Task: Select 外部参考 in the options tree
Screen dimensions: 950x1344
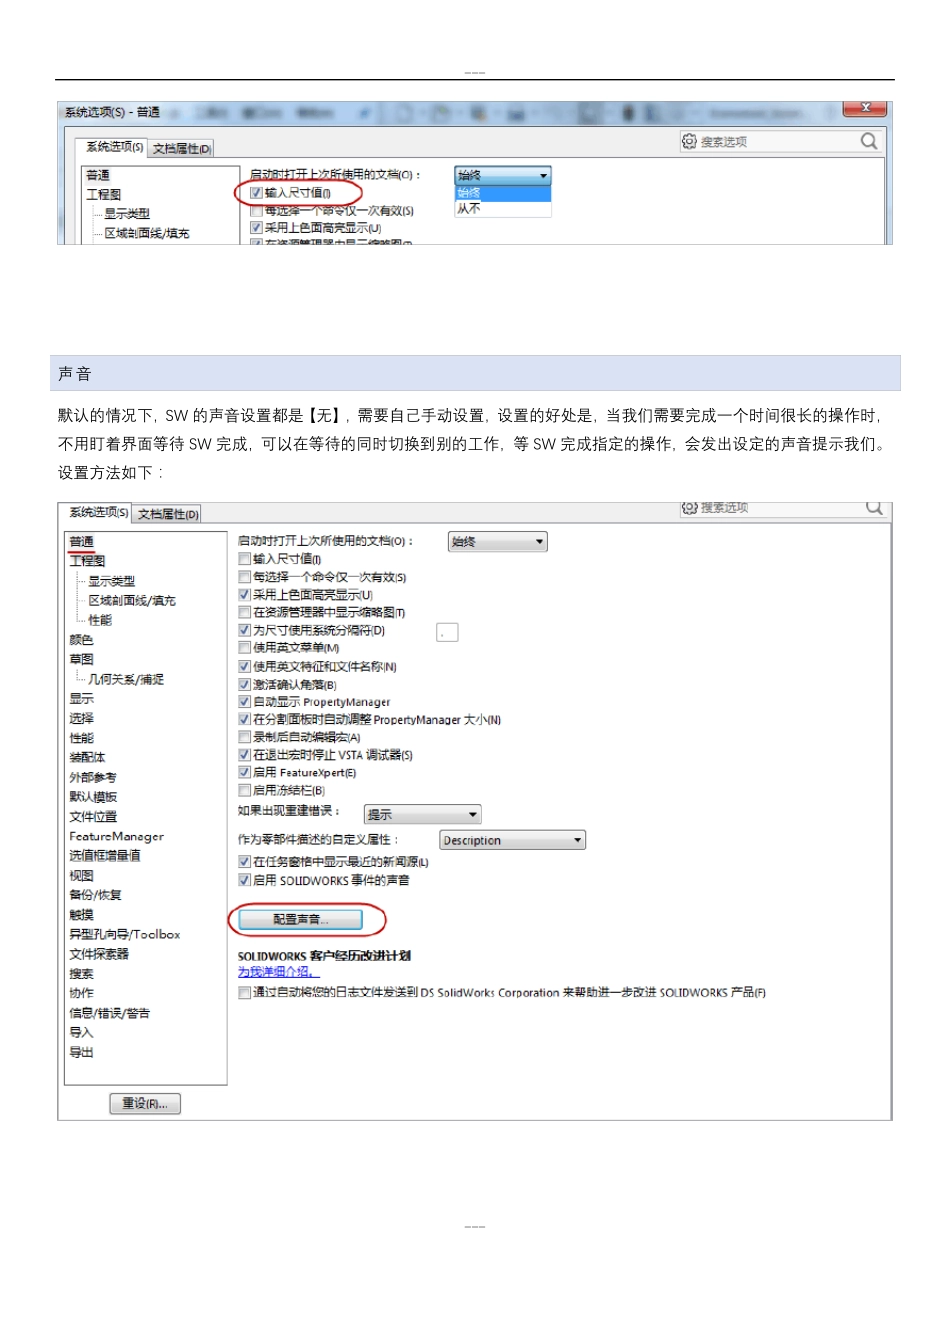Action: (x=93, y=777)
